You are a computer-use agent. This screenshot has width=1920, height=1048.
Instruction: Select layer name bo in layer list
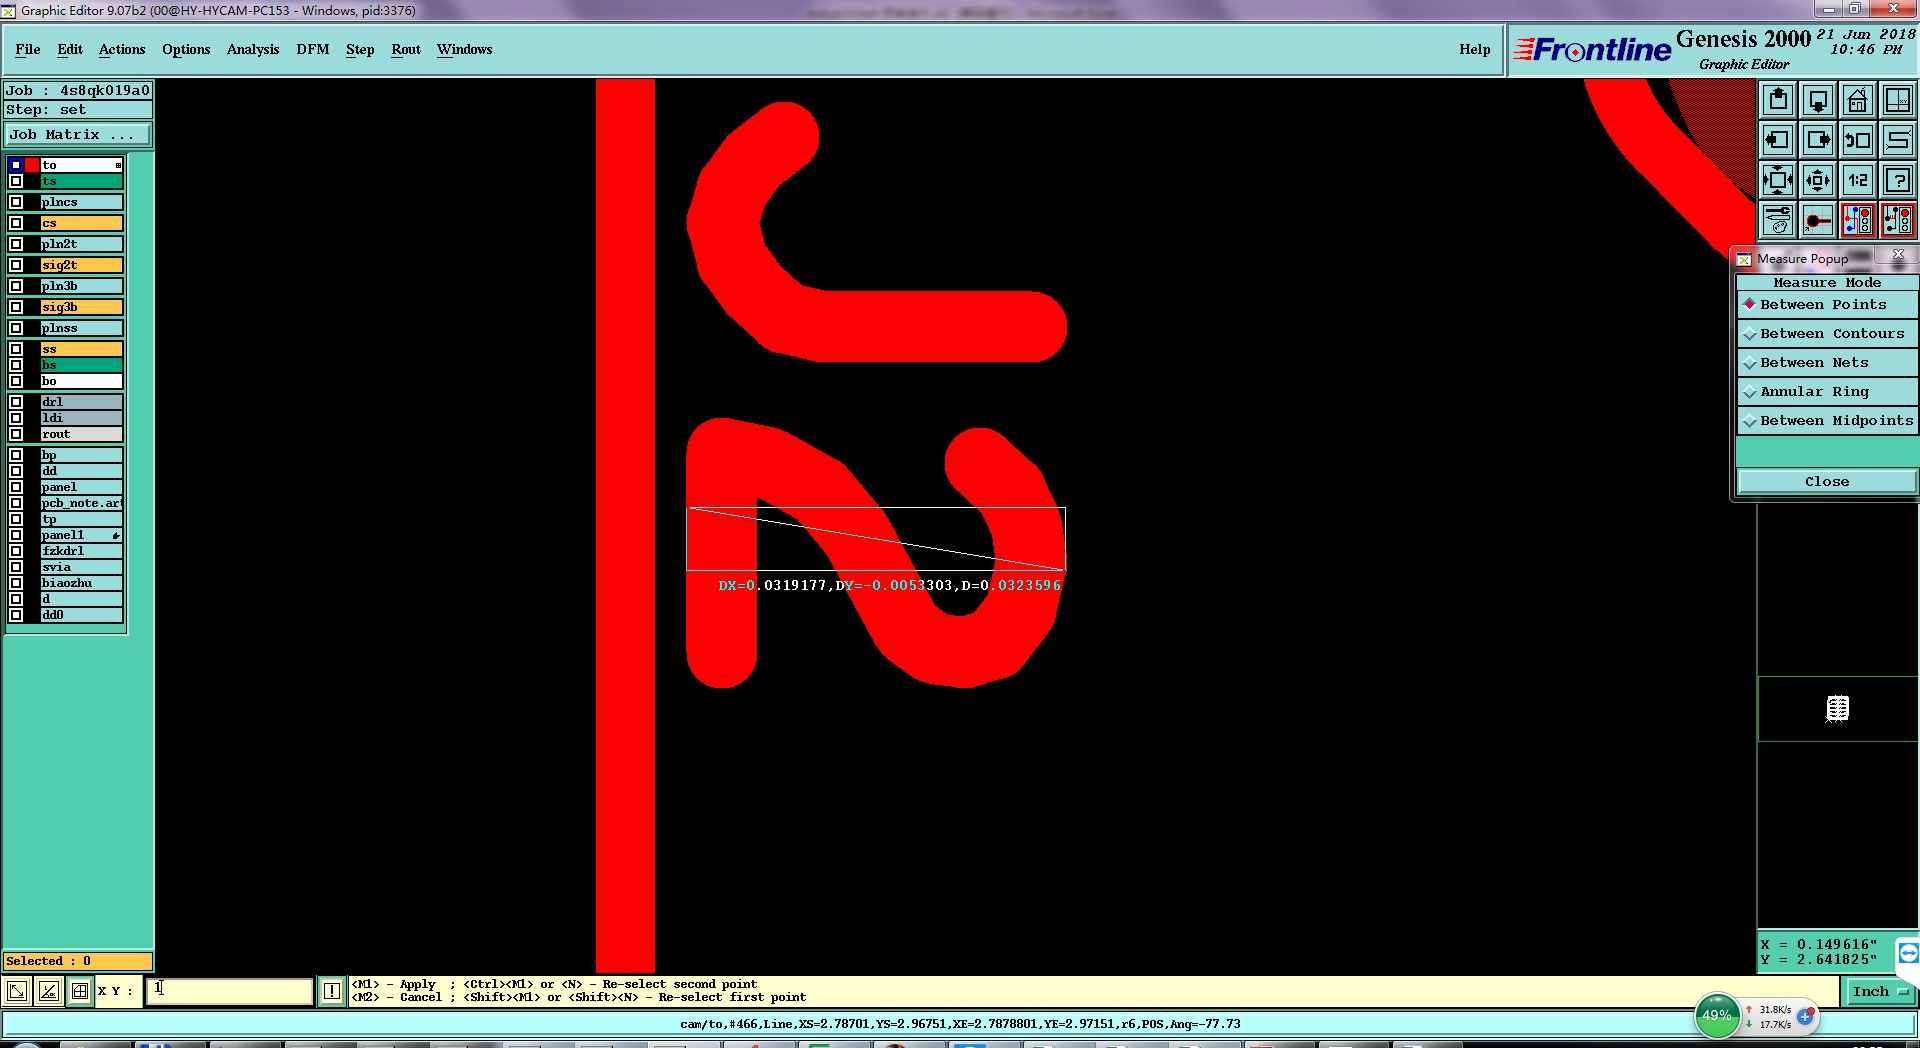(x=82, y=381)
